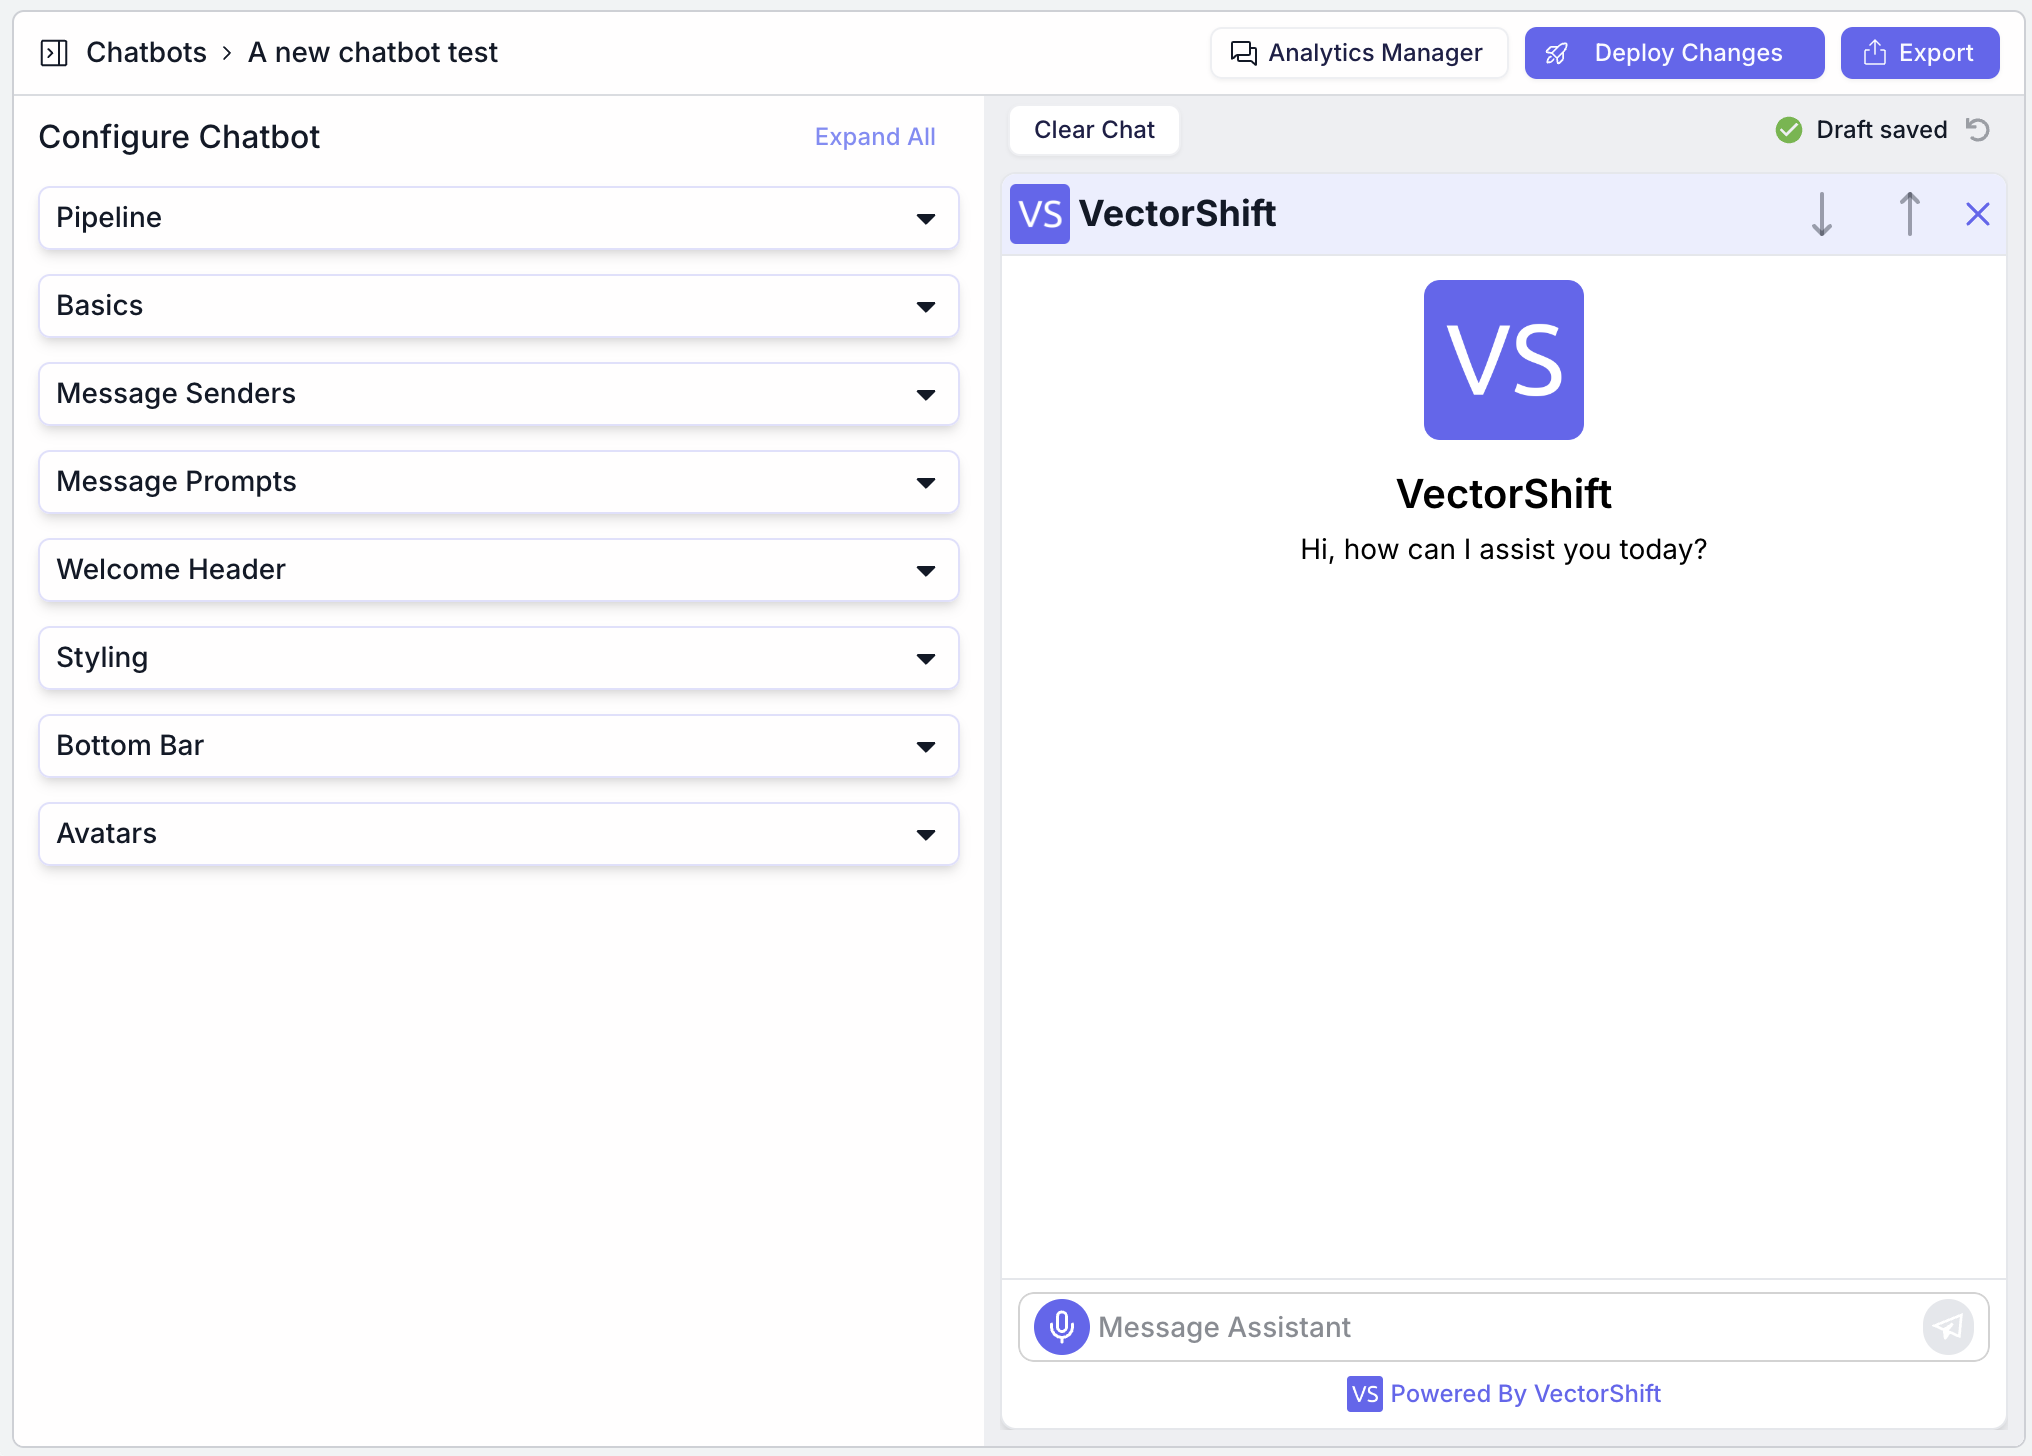This screenshot has width=2032, height=1456.
Task: Click the downward scroll arrow in chat header
Action: 1823,214
